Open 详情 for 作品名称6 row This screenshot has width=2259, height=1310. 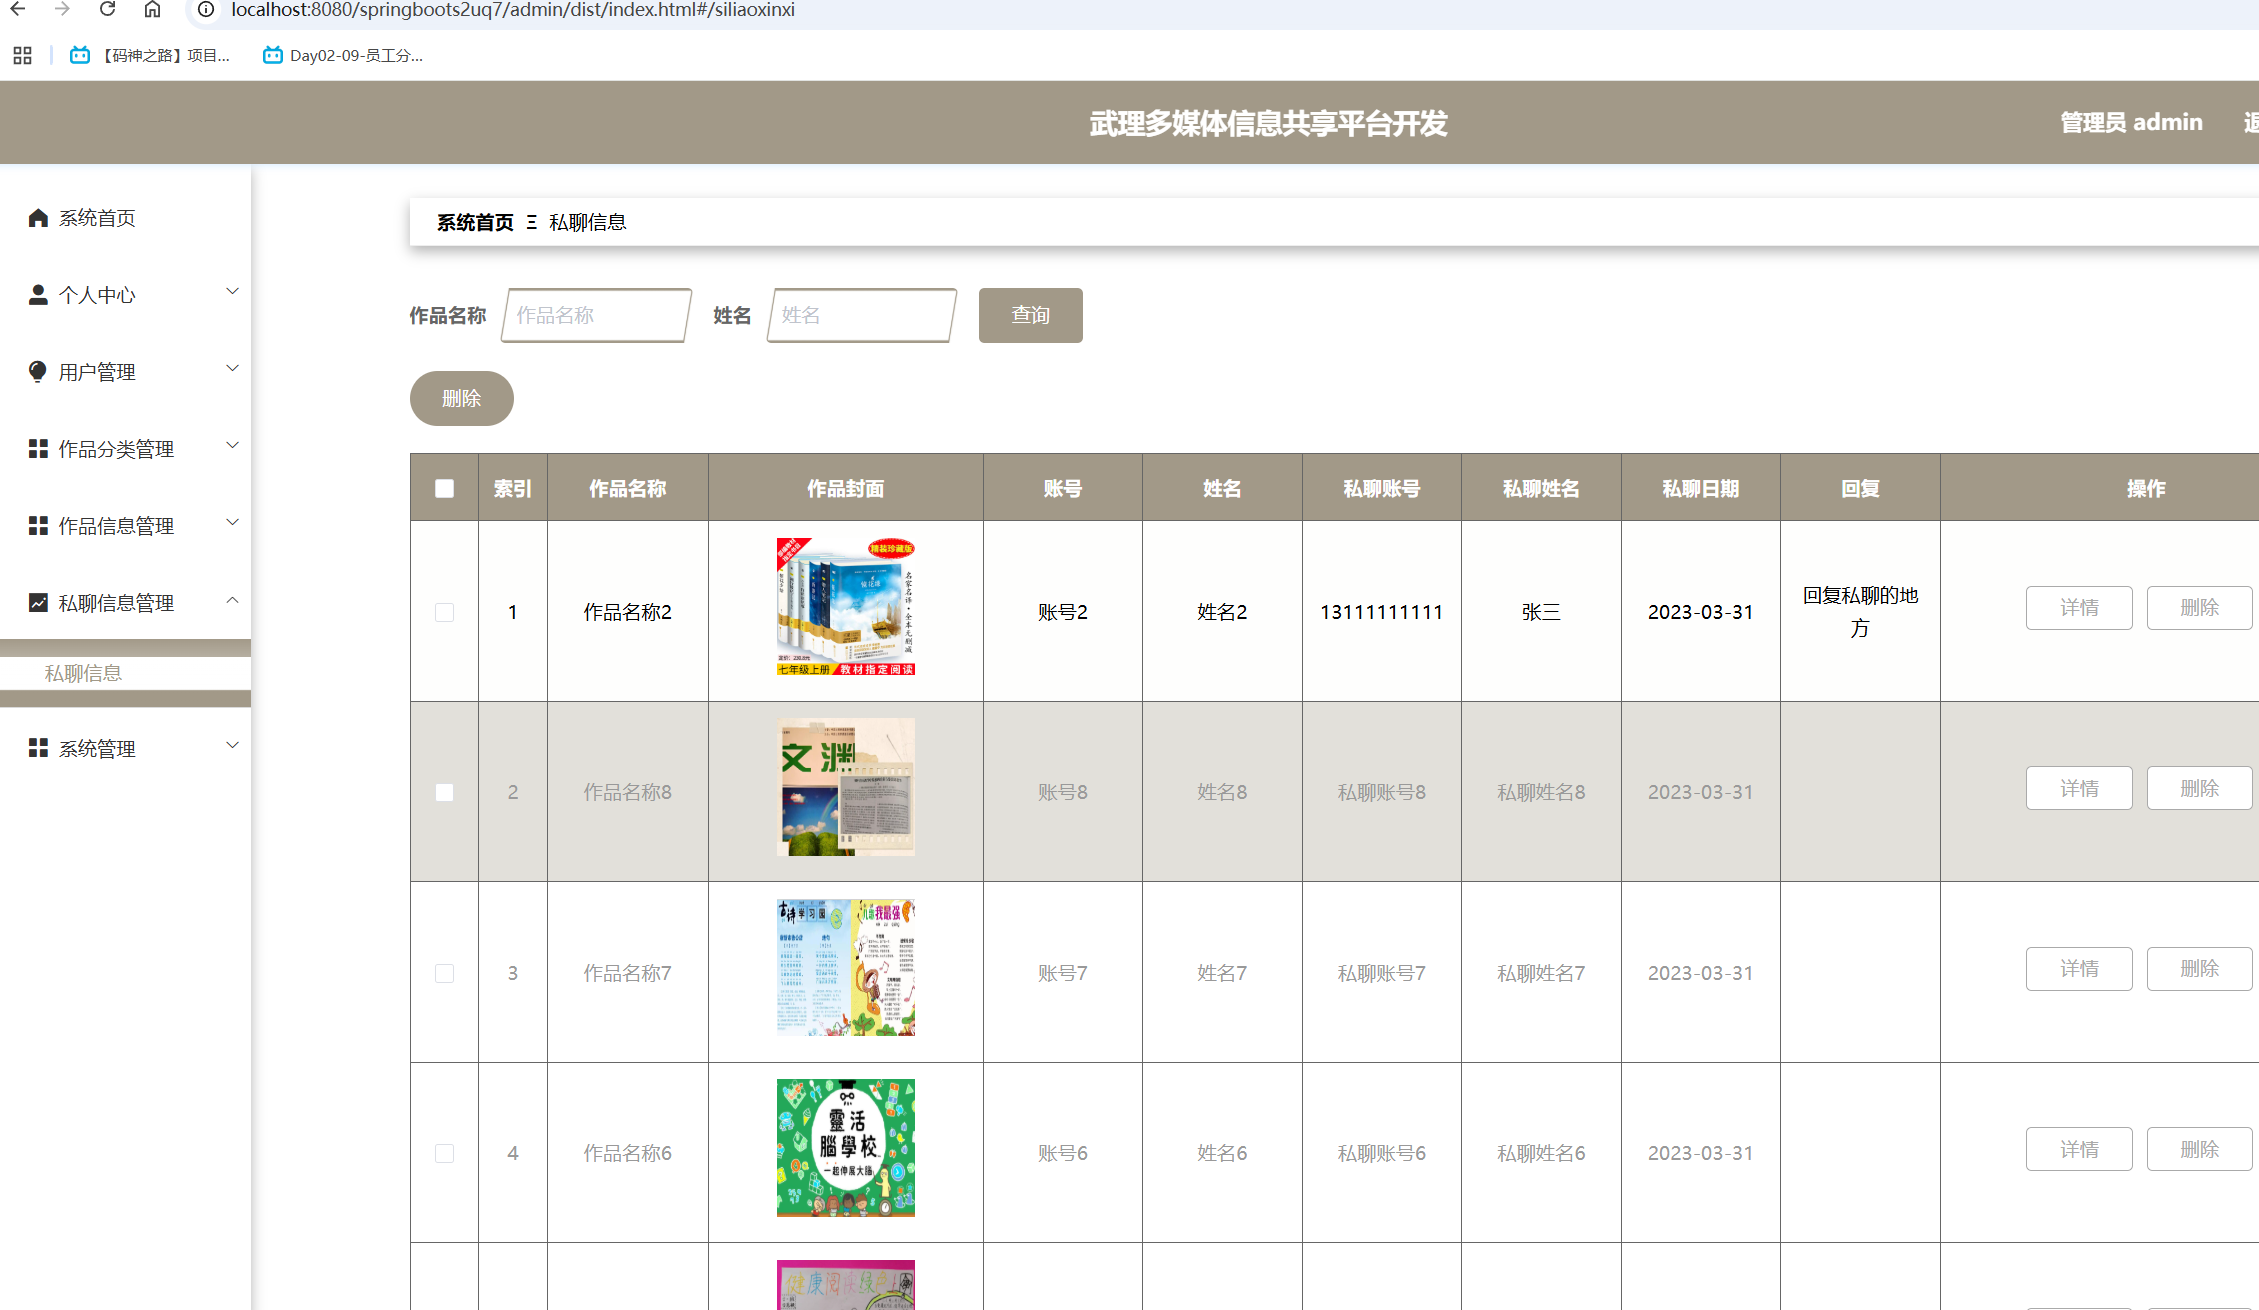click(x=2079, y=1149)
